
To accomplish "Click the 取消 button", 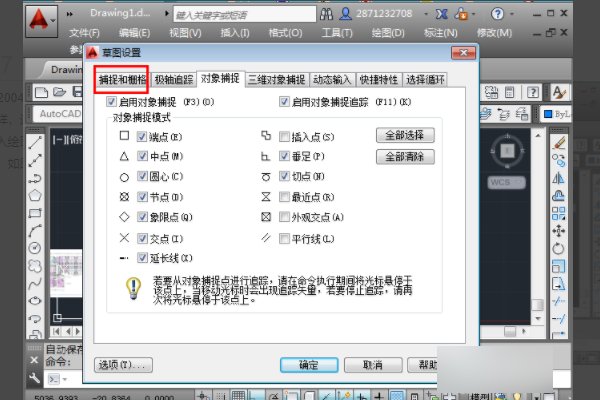I will click(x=373, y=365).
